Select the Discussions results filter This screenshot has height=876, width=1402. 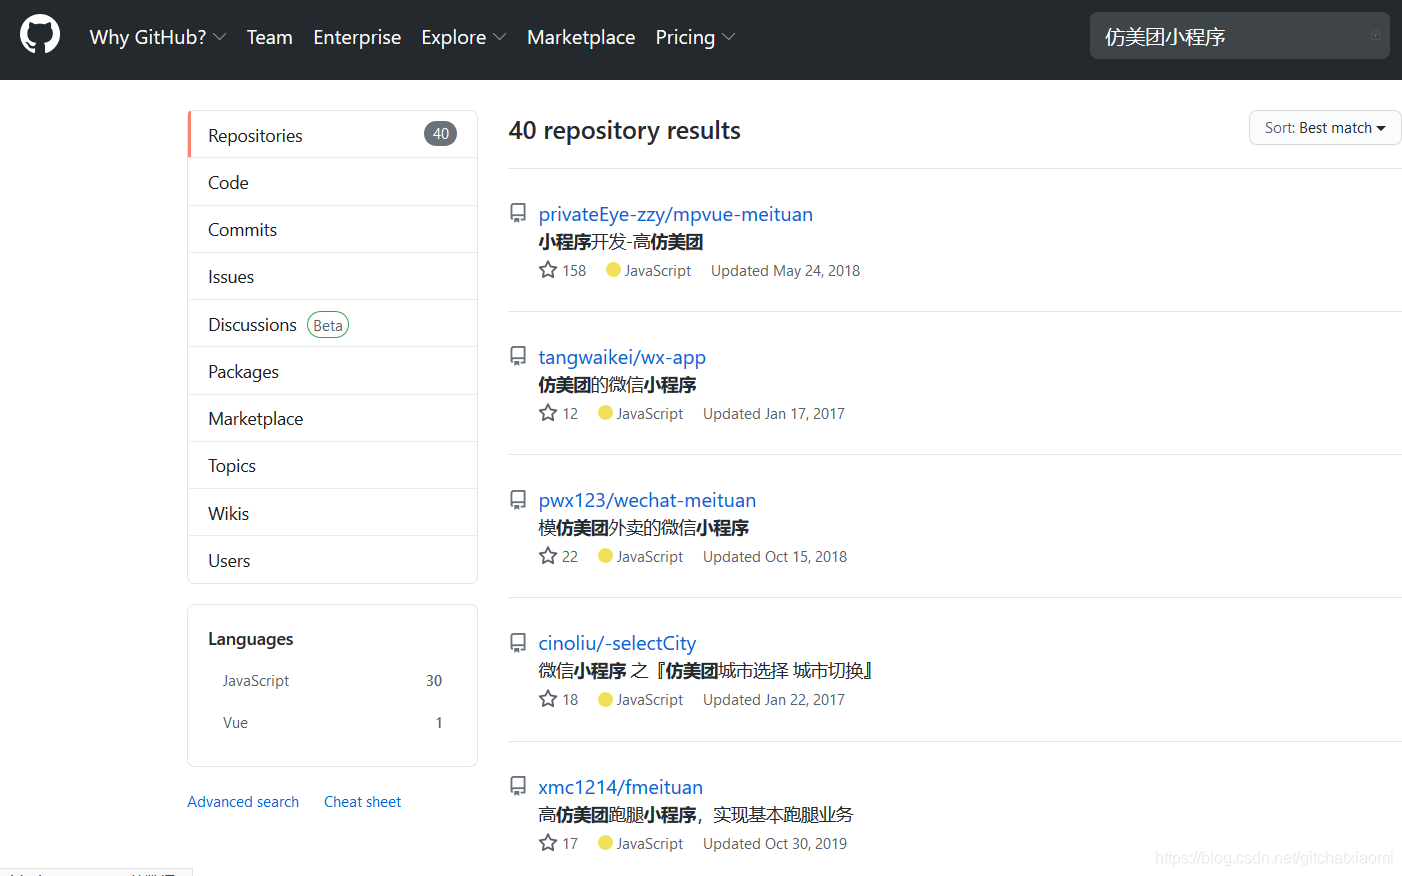click(x=332, y=324)
